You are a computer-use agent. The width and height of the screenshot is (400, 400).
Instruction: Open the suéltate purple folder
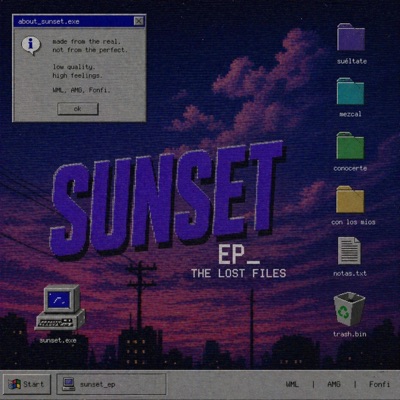pos(351,37)
